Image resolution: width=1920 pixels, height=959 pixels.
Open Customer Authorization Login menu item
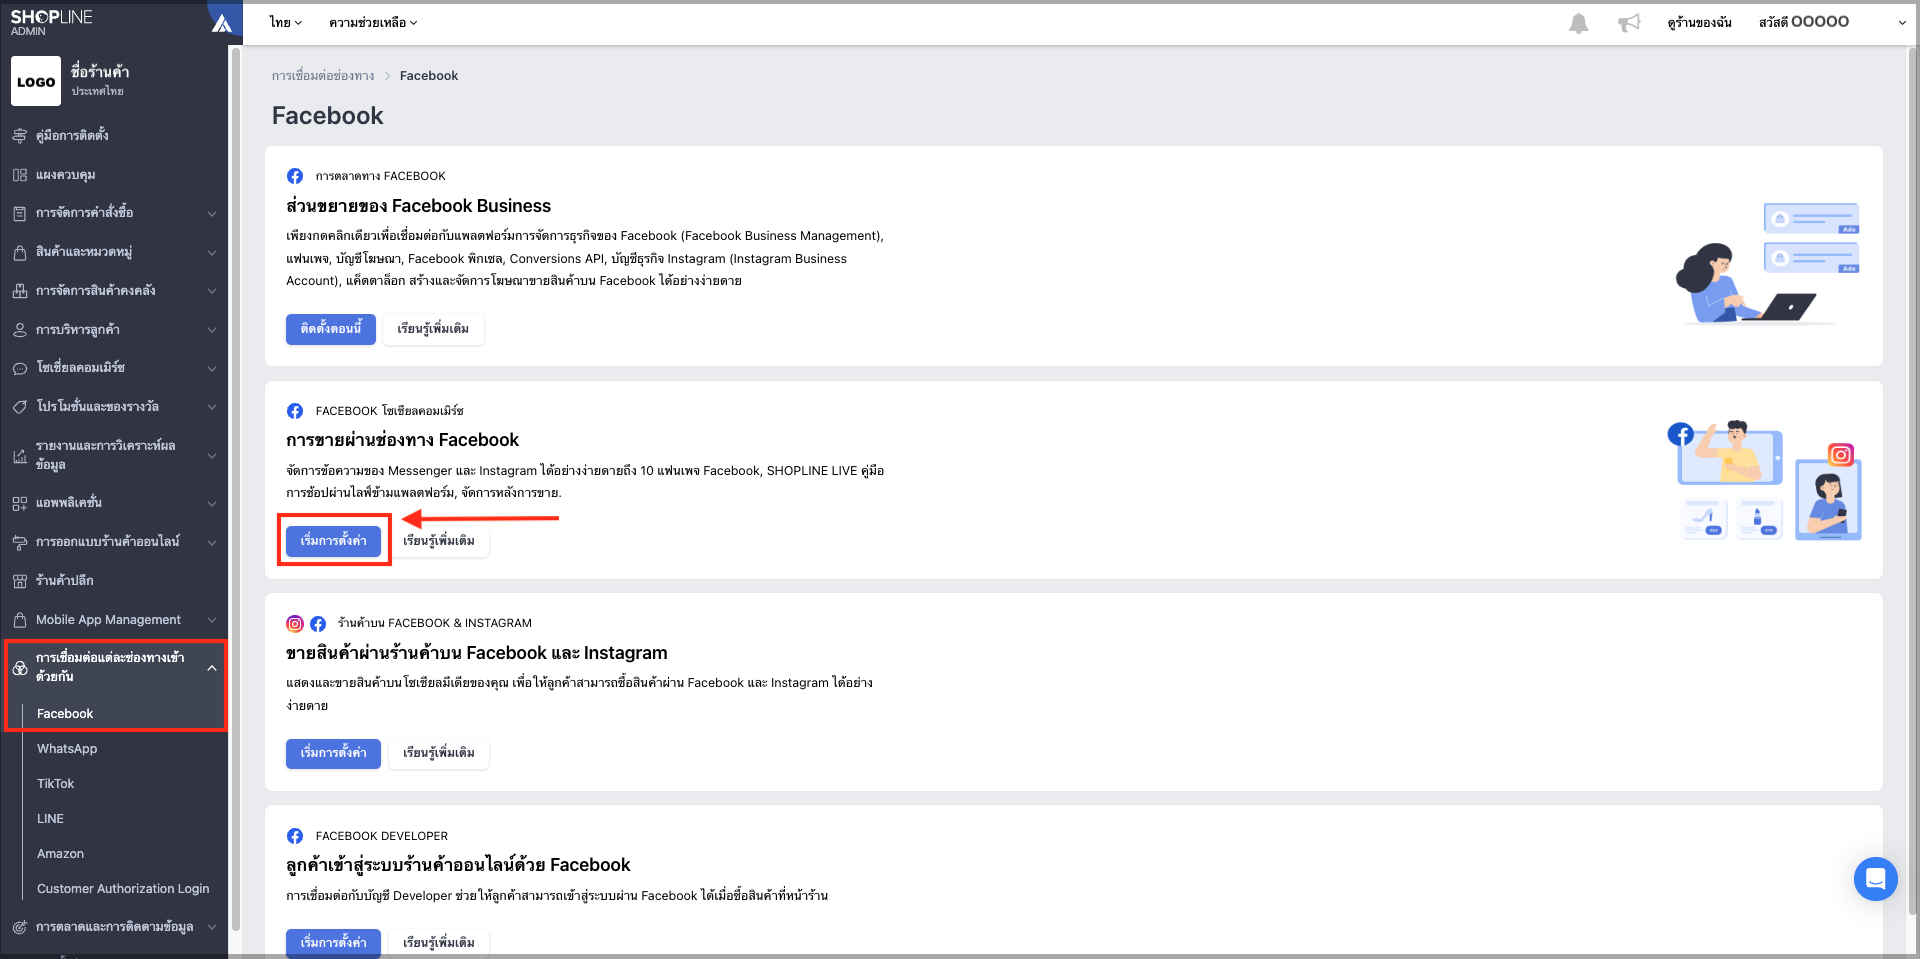click(123, 889)
